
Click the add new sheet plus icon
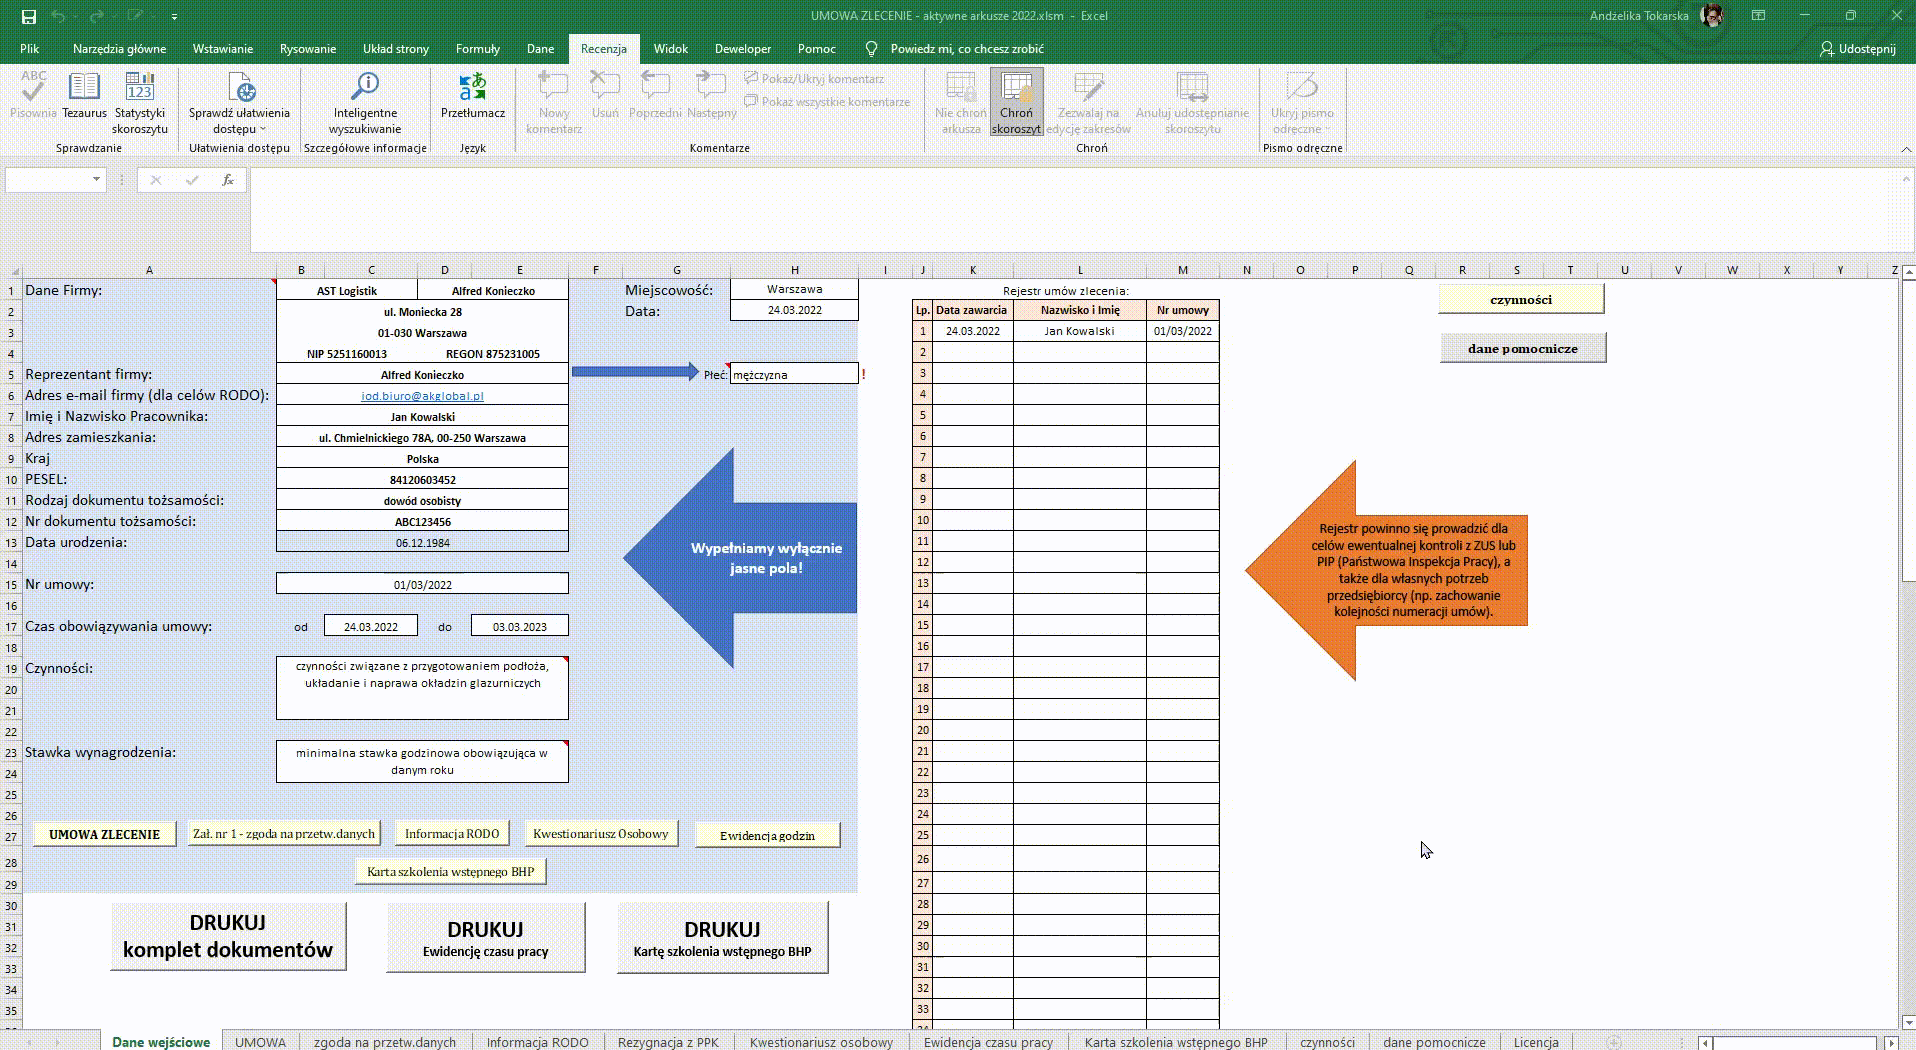pos(1613,1042)
